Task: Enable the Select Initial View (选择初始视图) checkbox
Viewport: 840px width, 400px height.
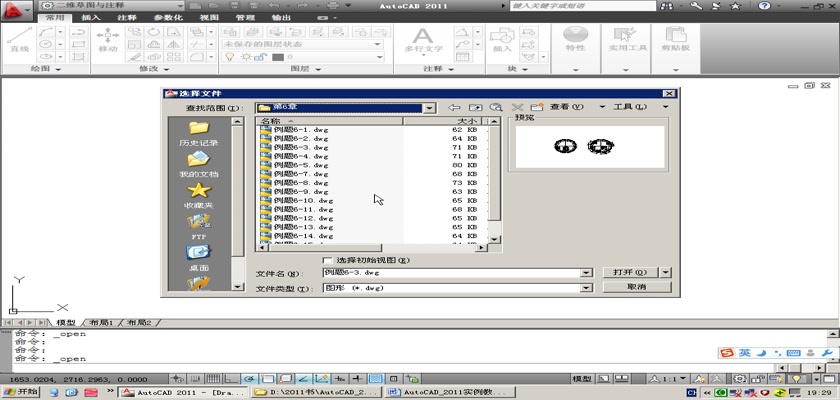Action: (328, 260)
